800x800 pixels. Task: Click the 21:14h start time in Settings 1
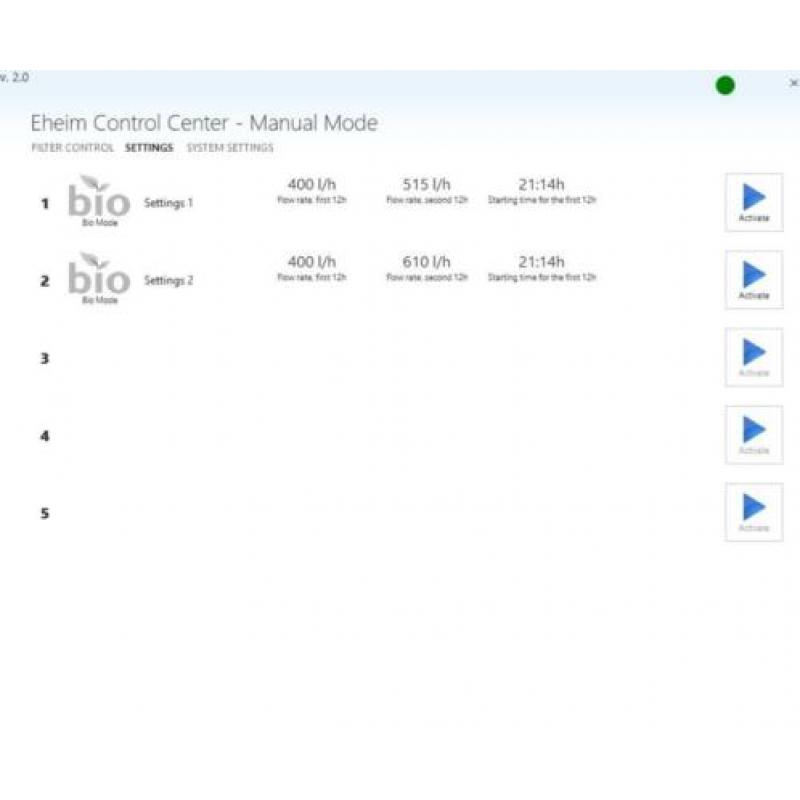[541, 184]
